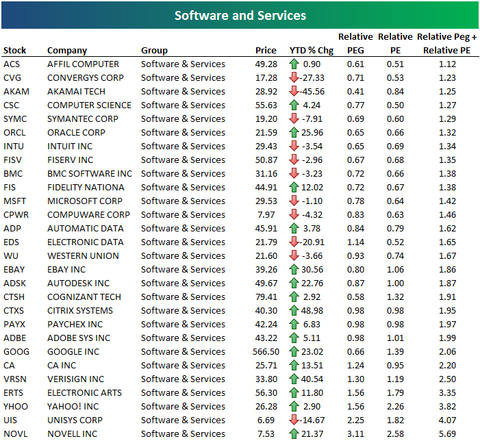
Task: Click Cognizant Relative PE value 1.32
Action: (395, 297)
